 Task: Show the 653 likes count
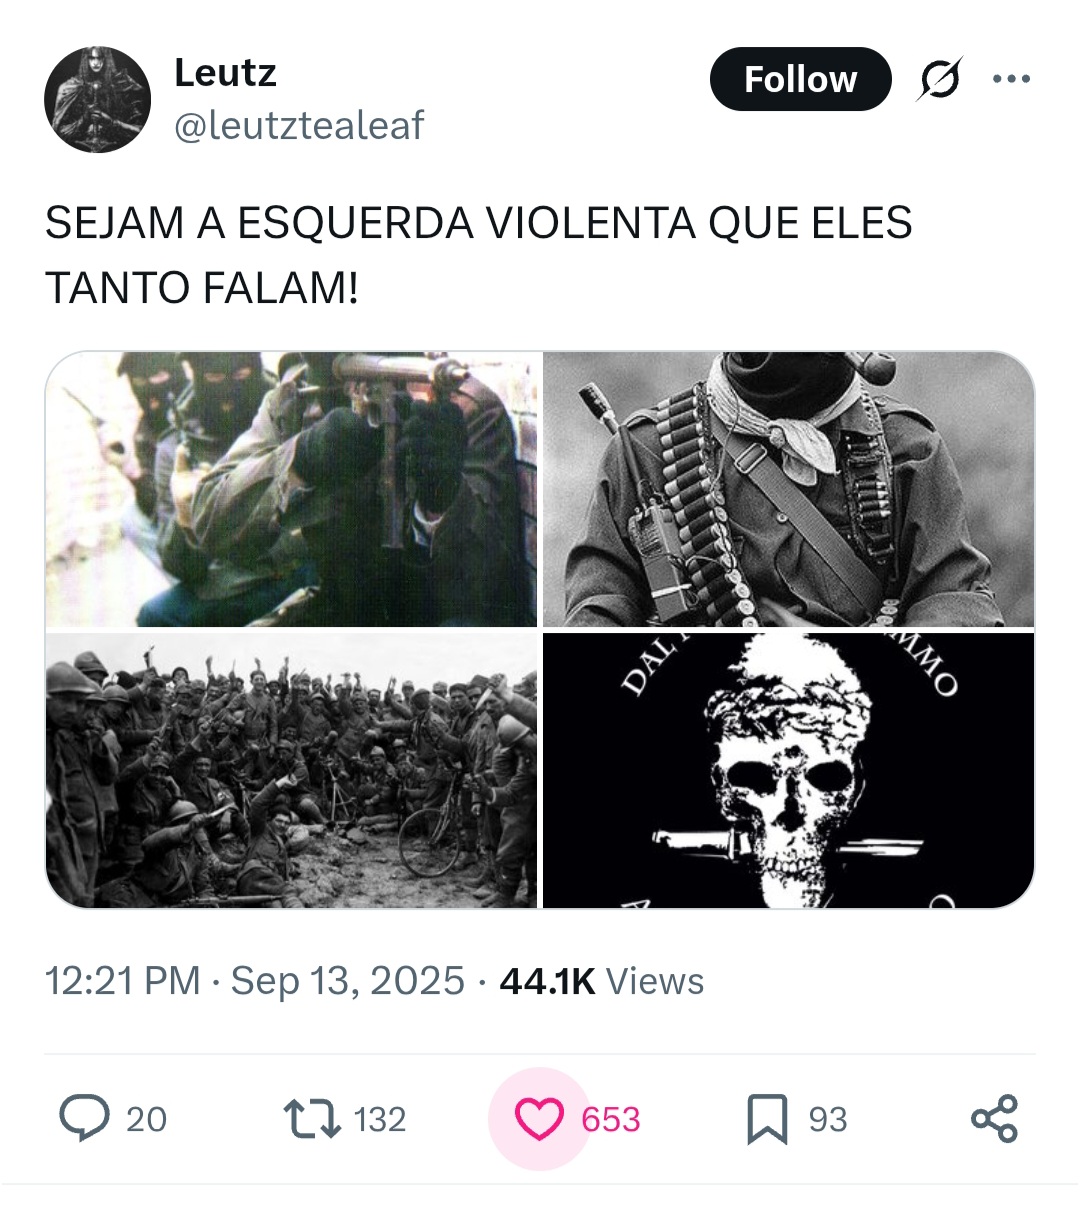[x=611, y=1119]
